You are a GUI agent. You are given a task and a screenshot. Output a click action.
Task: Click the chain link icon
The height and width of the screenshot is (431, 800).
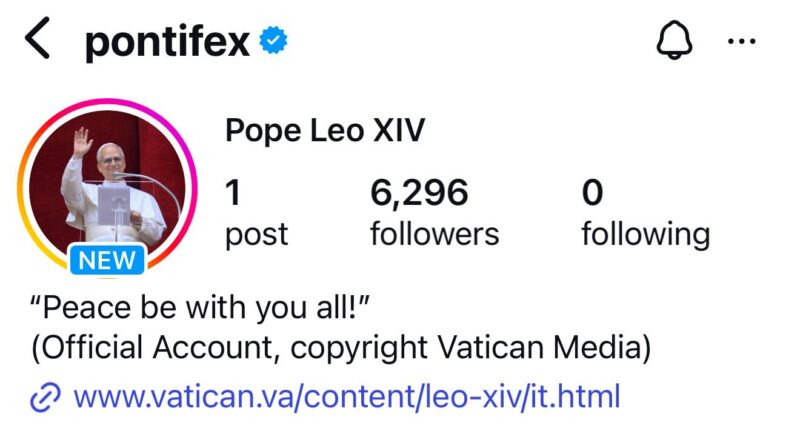point(46,397)
